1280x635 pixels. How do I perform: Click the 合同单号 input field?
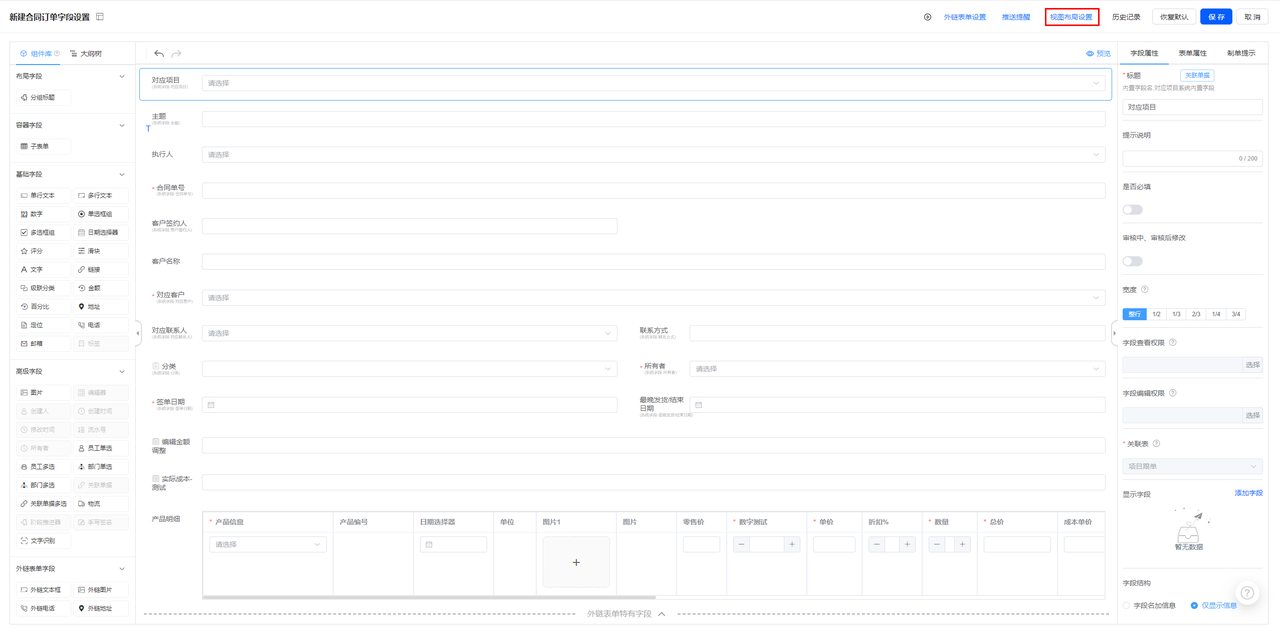tap(653, 190)
